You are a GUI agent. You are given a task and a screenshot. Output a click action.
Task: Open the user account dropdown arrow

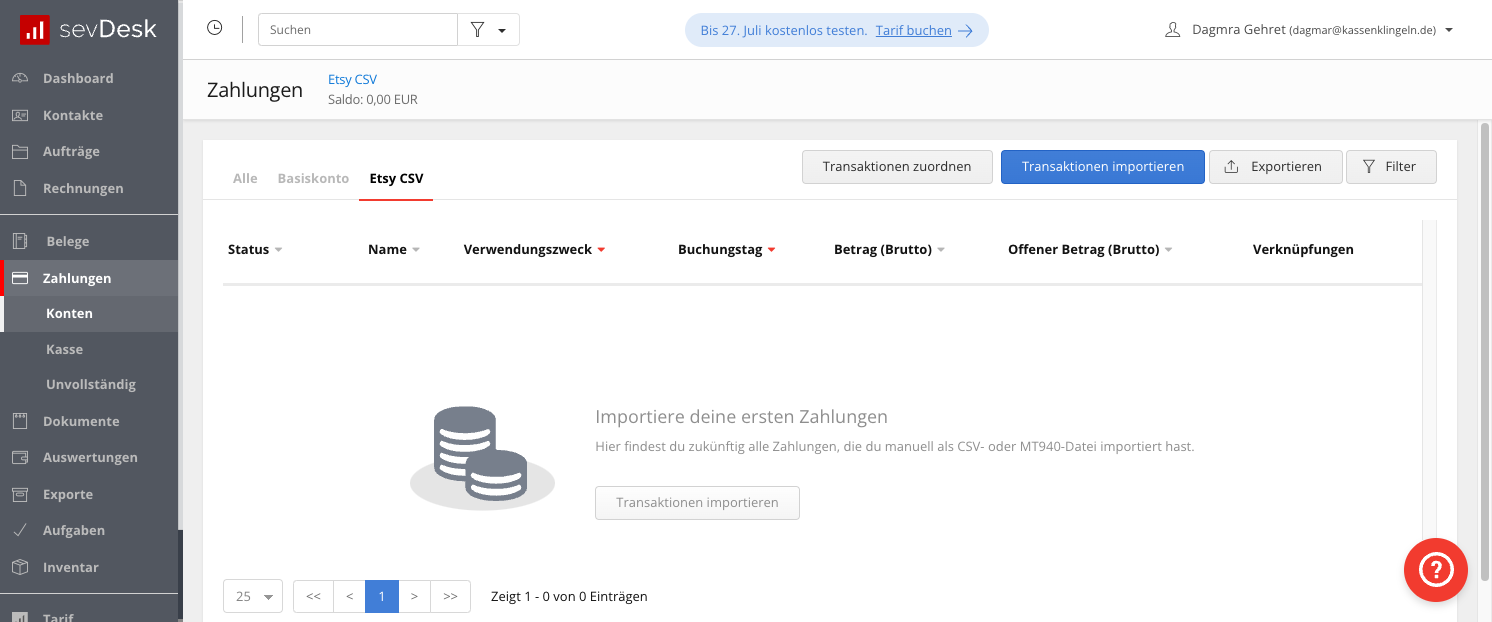coord(1449,30)
